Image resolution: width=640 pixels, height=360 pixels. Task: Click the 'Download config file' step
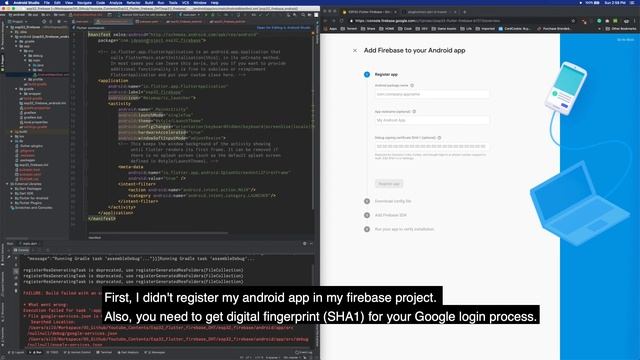pyautogui.click(x=393, y=201)
